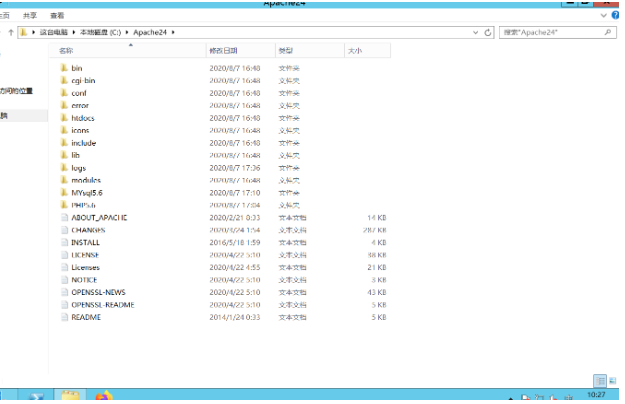Select the LICENSE file icon
This screenshot has height=404, width=625.
[64, 255]
